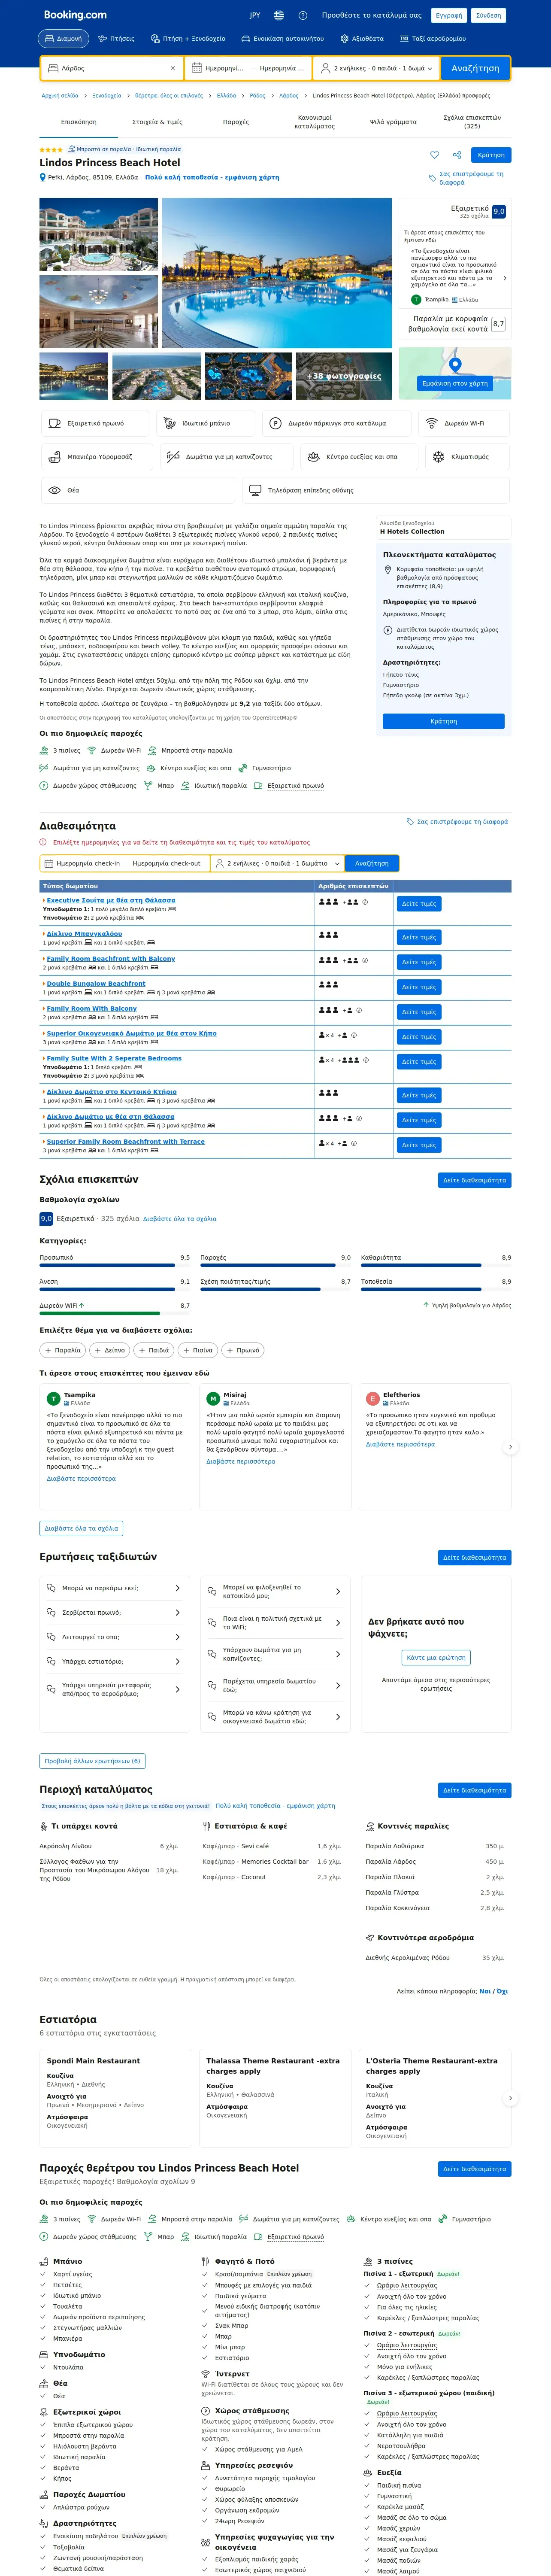Share the property using the share icon
Screen dimensions: 551x2576
coord(456,155)
